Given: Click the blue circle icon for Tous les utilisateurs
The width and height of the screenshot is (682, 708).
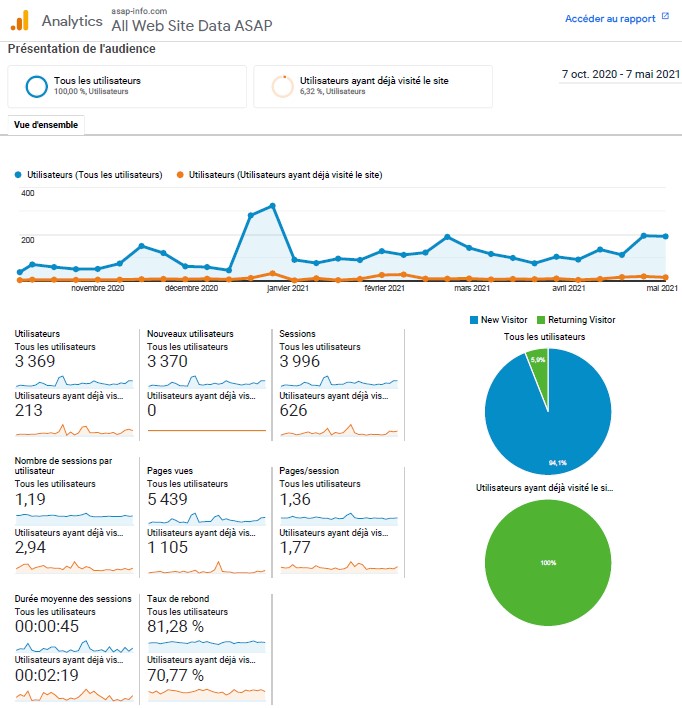Looking at the screenshot, I should tap(37, 86).
